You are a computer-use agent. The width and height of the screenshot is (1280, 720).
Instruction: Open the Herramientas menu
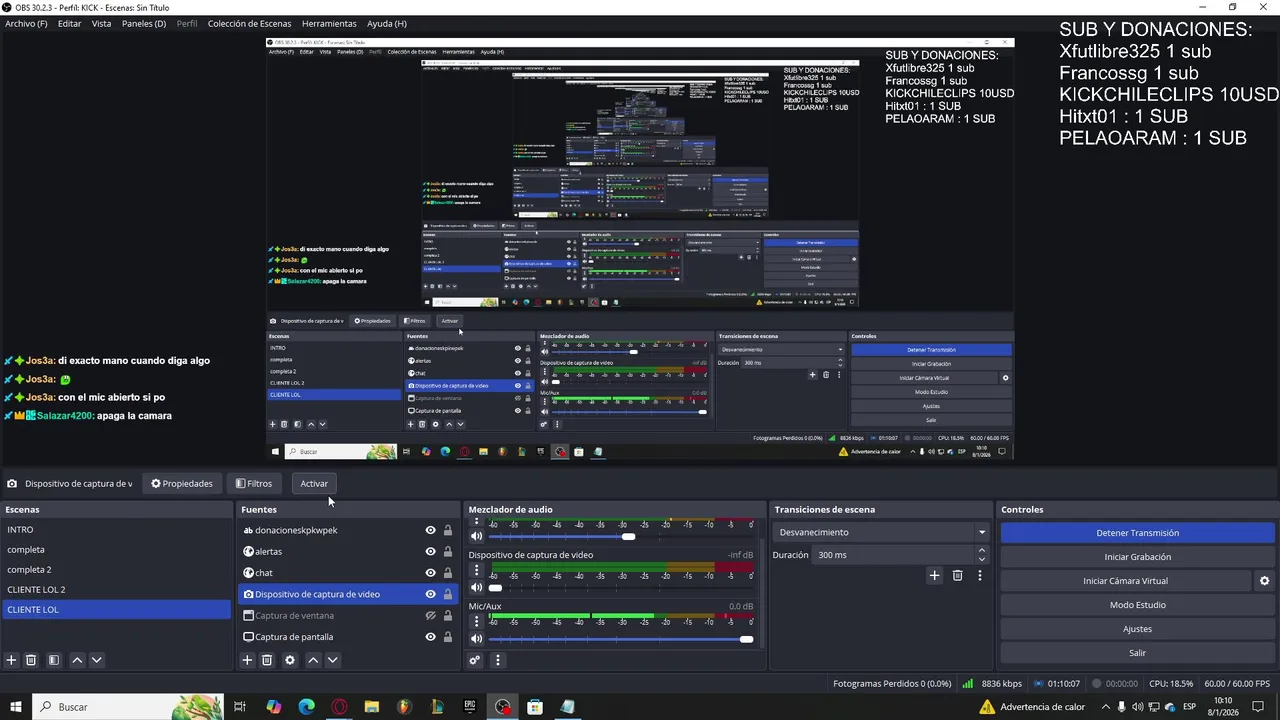[x=329, y=23]
